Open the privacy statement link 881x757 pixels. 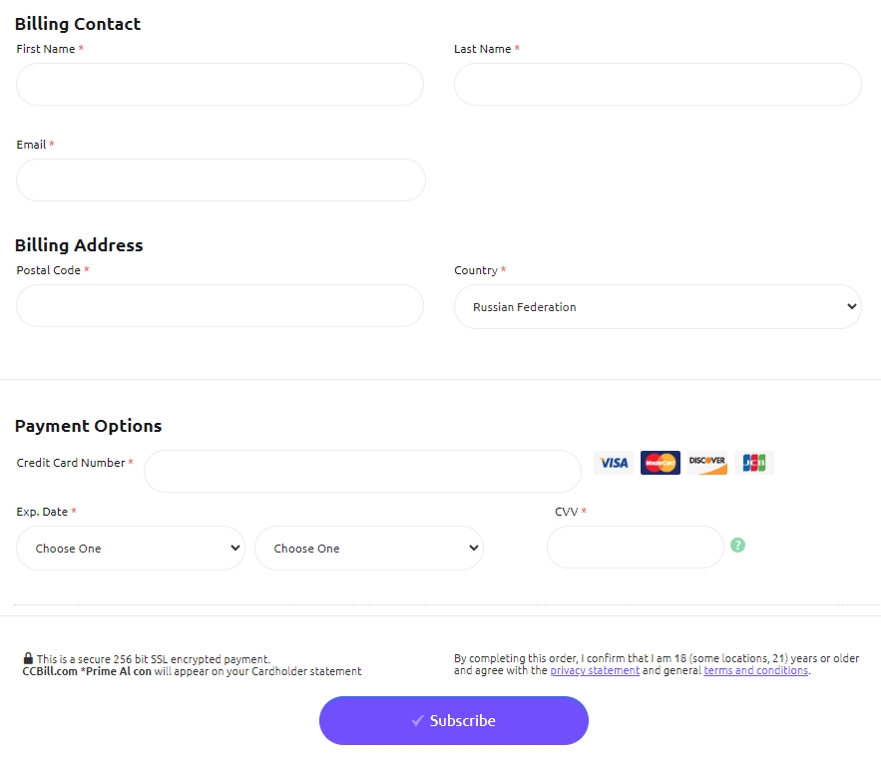(x=594, y=670)
